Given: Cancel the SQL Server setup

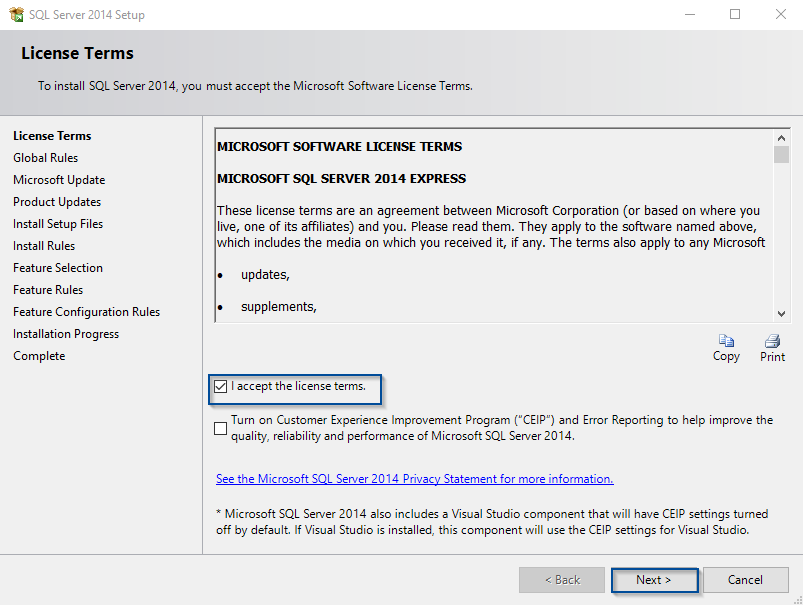Looking at the screenshot, I should pos(745,580).
